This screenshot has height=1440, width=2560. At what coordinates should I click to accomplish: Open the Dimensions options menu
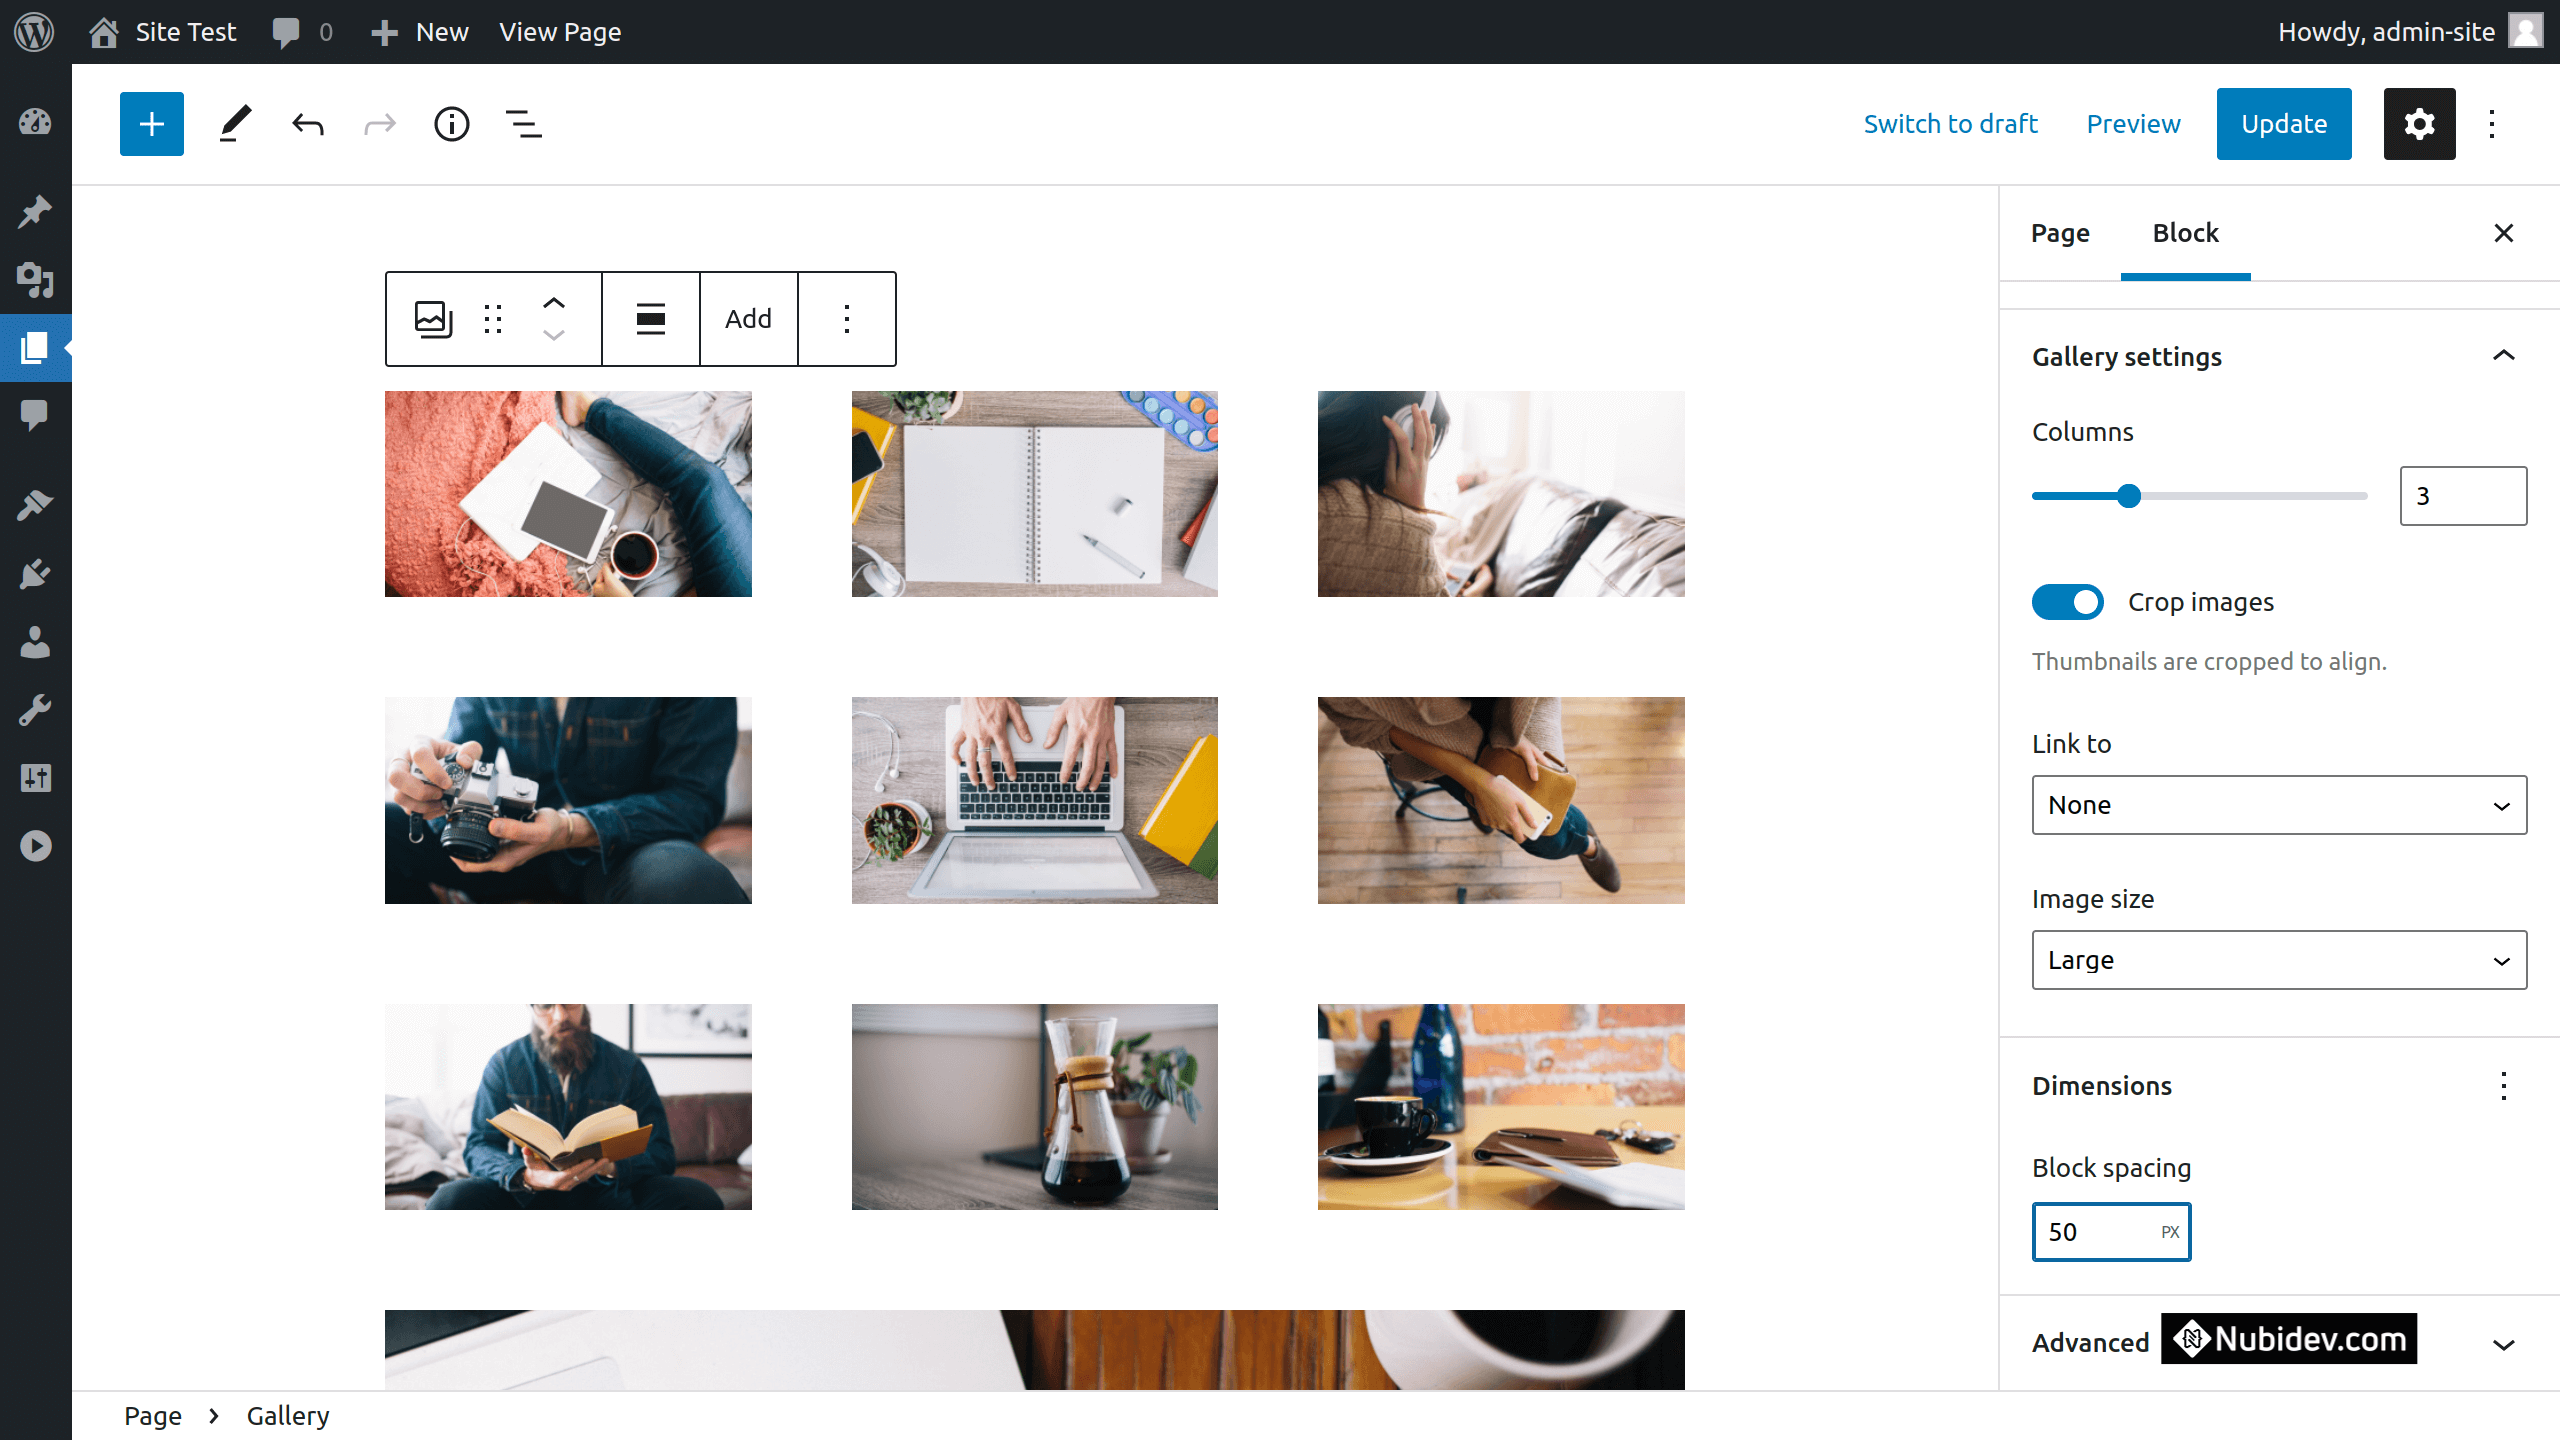click(x=2503, y=1086)
